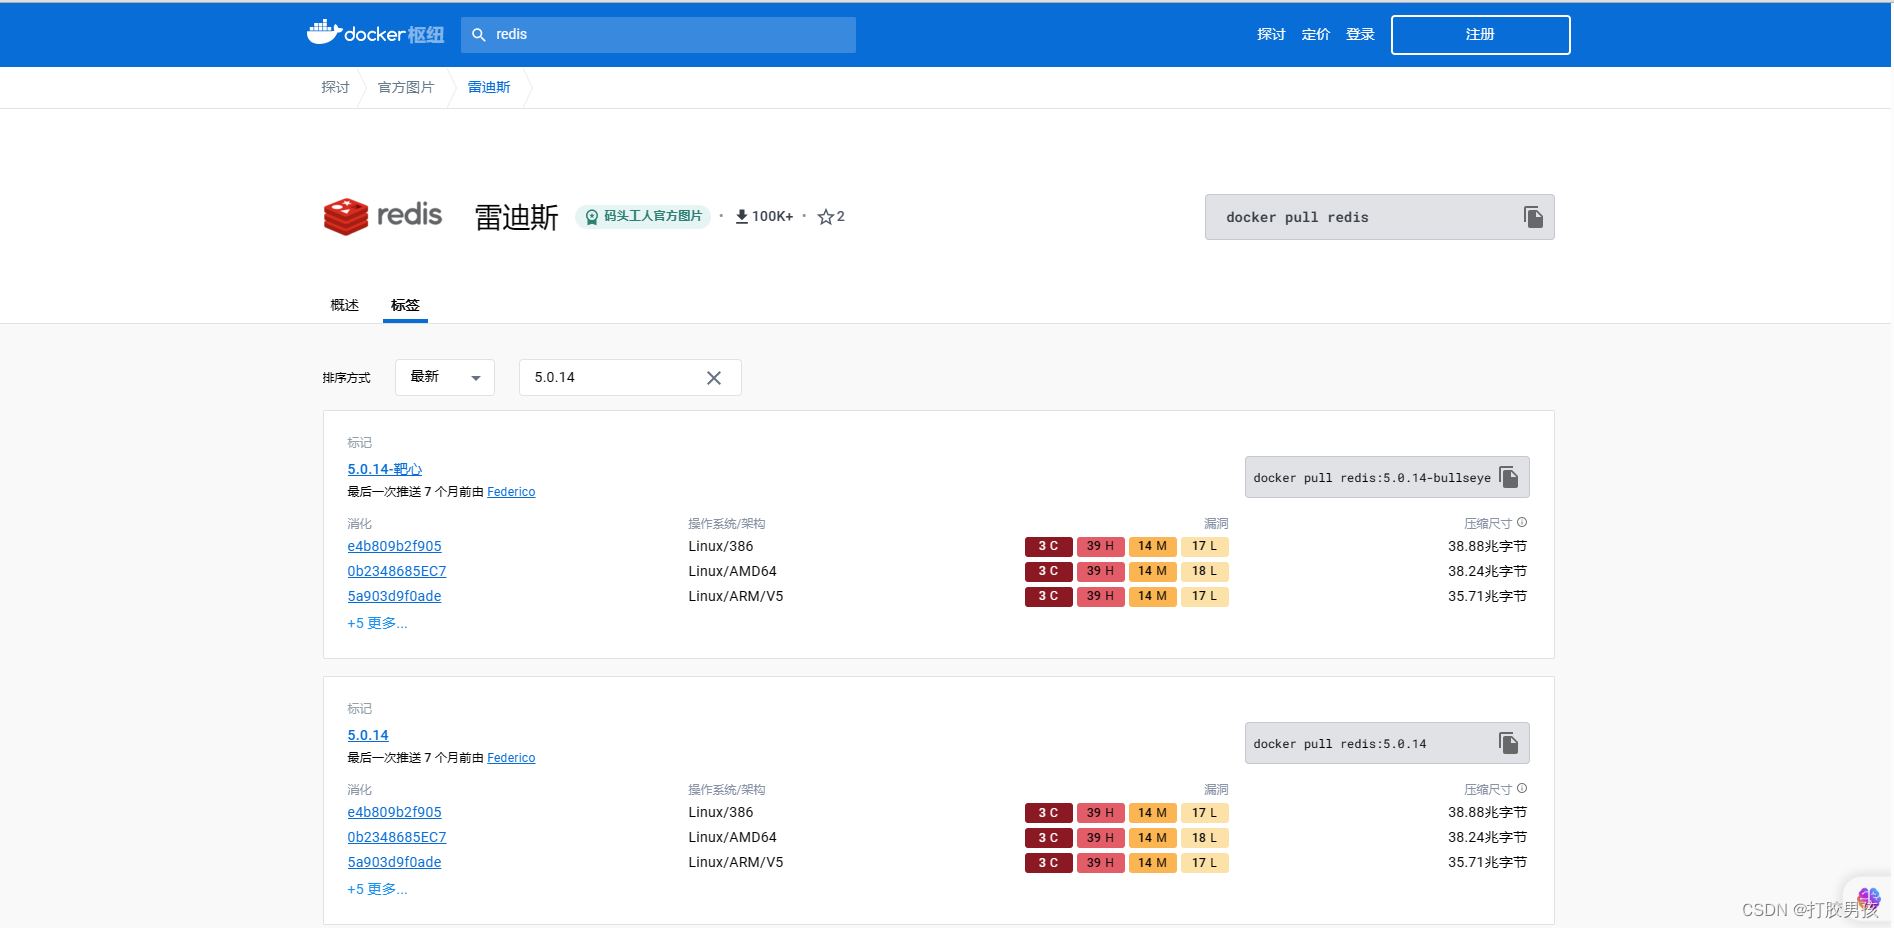1894x928 pixels.
Task: Click the 雷迪斯 repository title
Action: click(516, 217)
